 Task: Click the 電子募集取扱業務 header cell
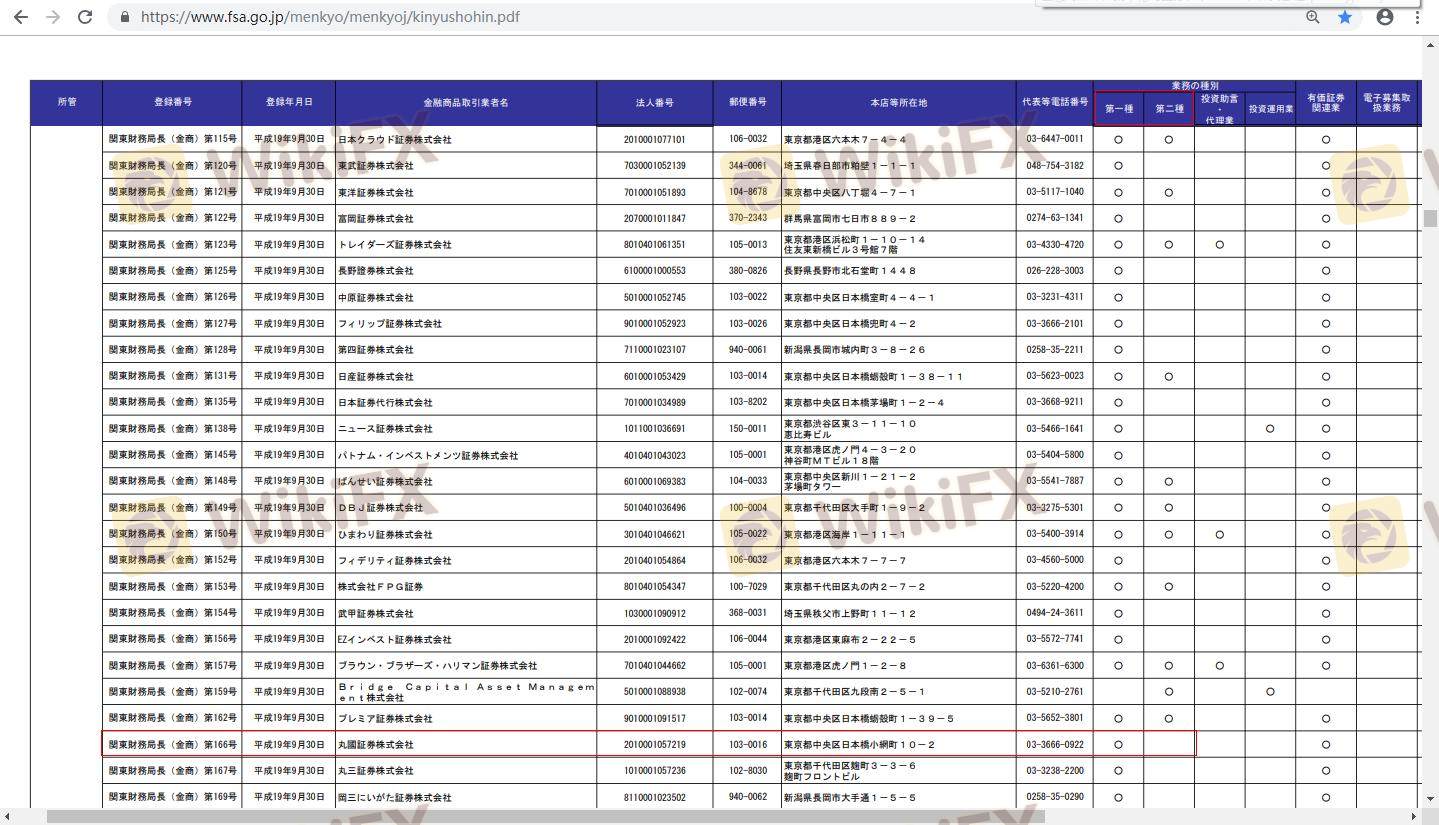(1387, 103)
